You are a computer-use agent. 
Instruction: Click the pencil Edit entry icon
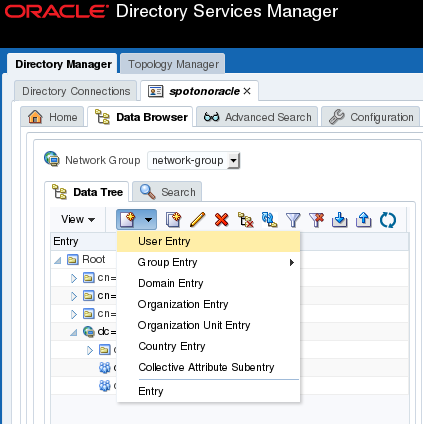[x=197, y=220]
